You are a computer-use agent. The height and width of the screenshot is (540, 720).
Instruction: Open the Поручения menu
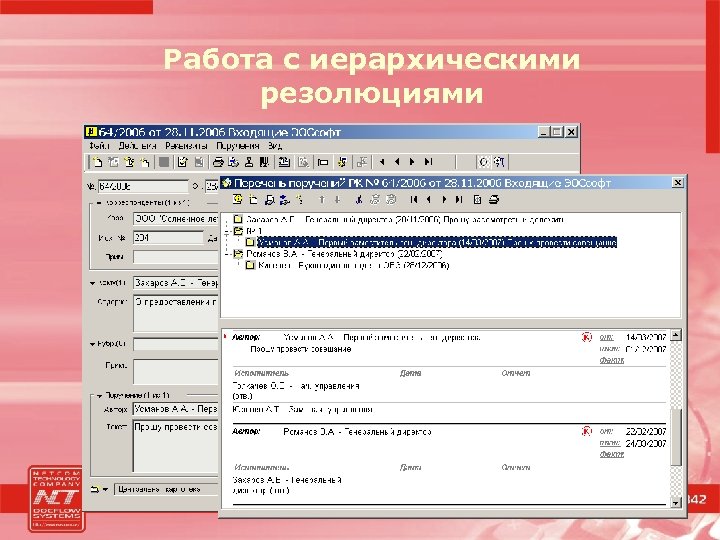[x=237, y=146]
